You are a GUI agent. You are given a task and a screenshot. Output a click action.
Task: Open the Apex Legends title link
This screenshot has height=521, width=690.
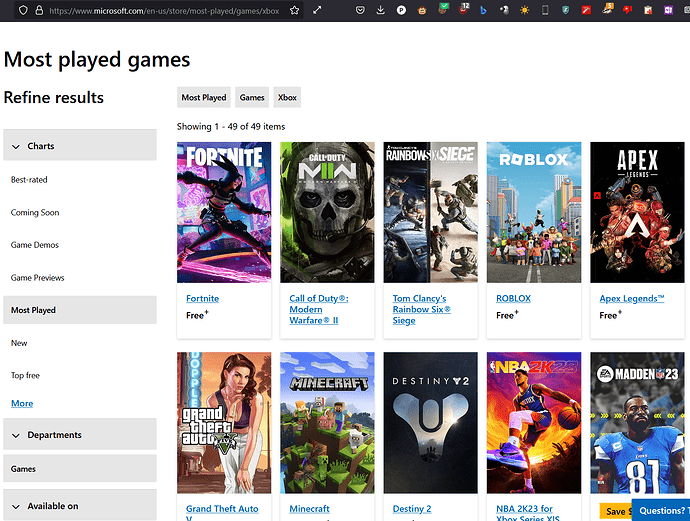(x=631, y=298)
